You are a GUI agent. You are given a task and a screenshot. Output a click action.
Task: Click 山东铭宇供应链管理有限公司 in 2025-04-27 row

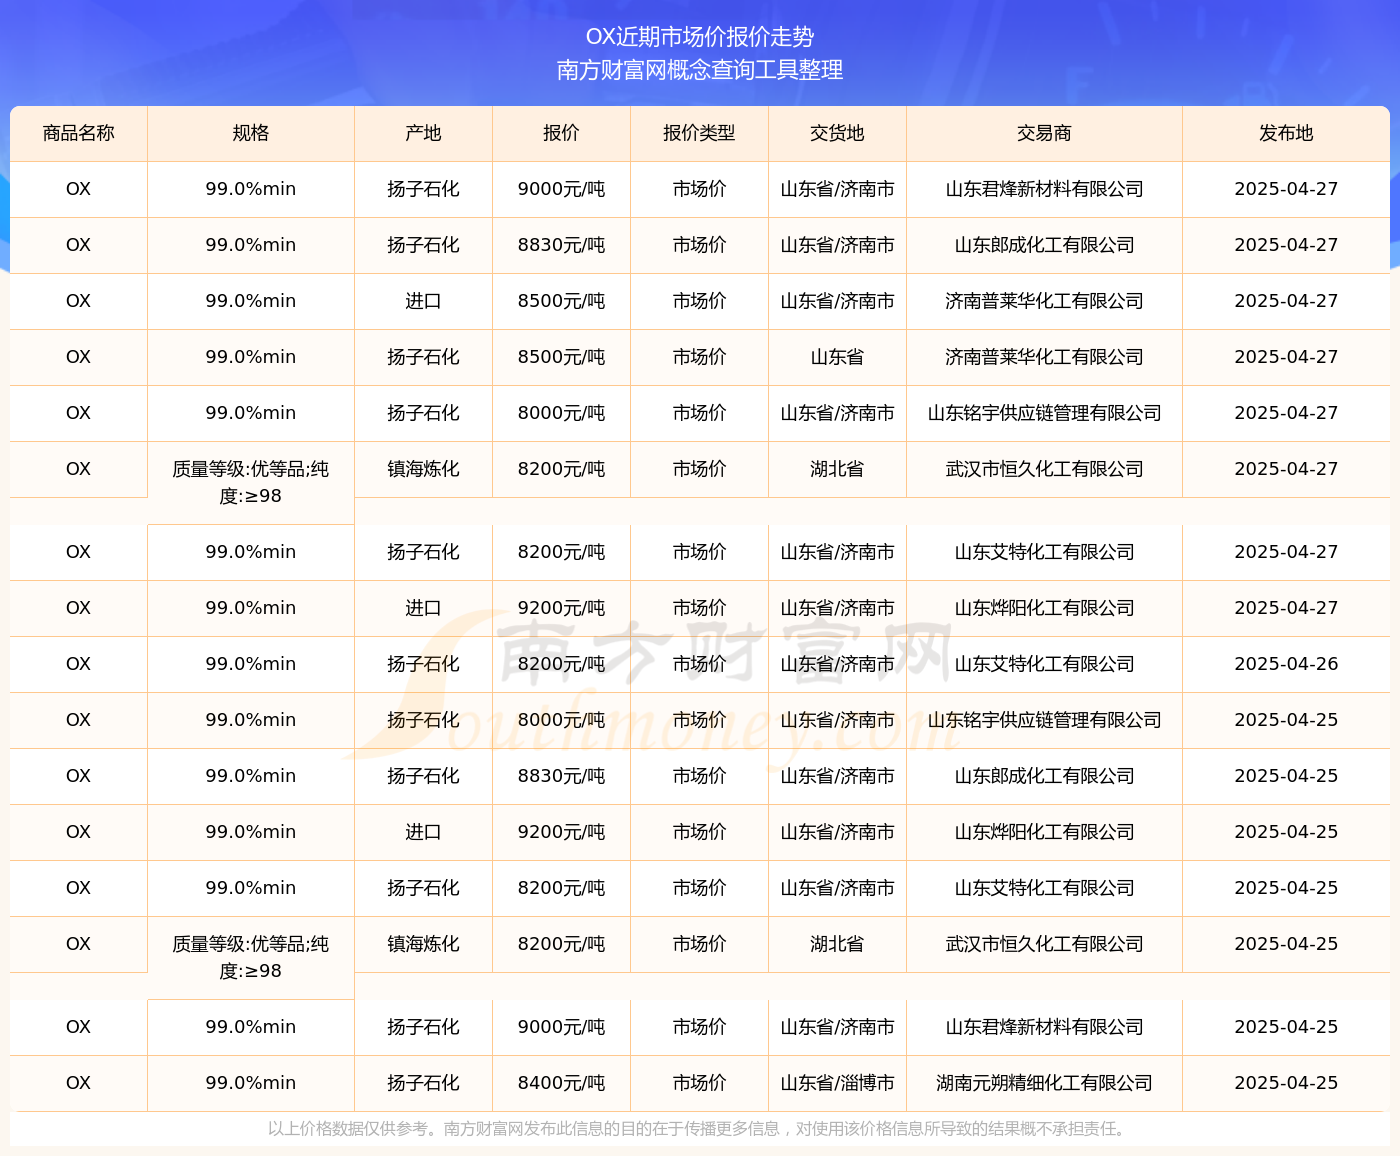pyautogui.click(x=1044, y=413)
